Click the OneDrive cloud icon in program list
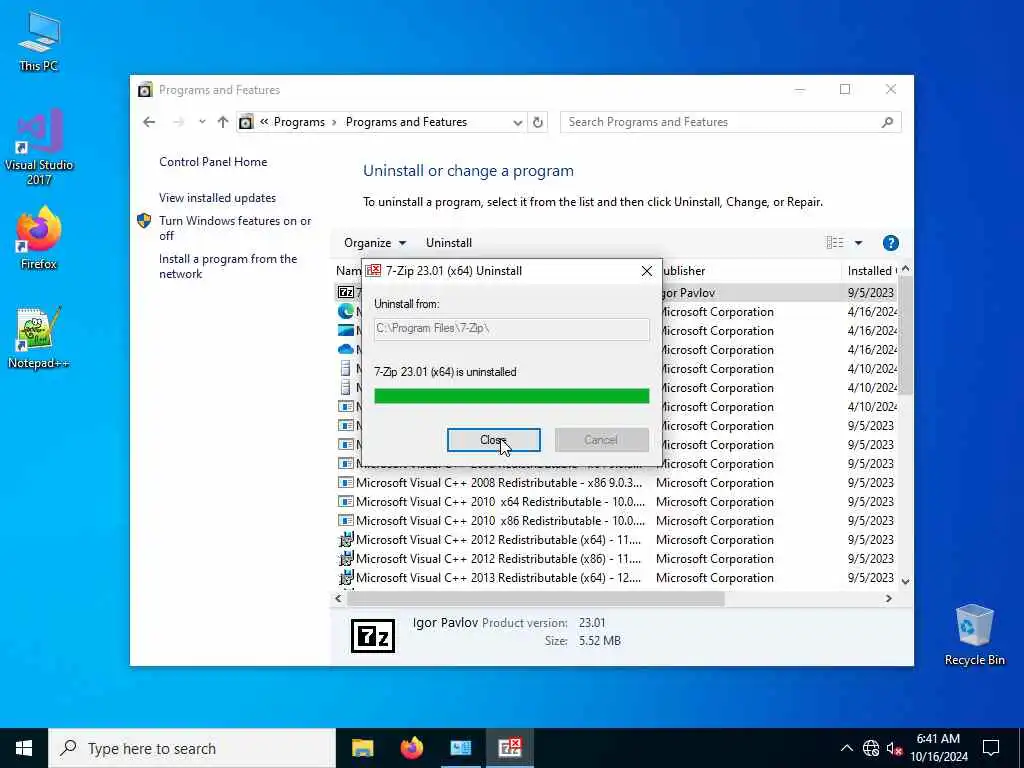This screenshot has height=768, width=1024. tap(345, 349)
